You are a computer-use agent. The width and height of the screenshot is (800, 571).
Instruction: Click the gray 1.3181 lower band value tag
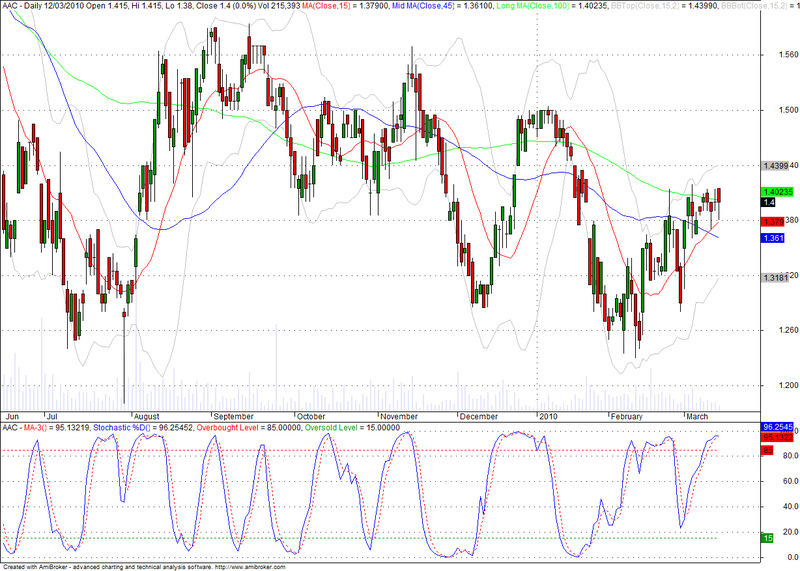coord(775,278)
